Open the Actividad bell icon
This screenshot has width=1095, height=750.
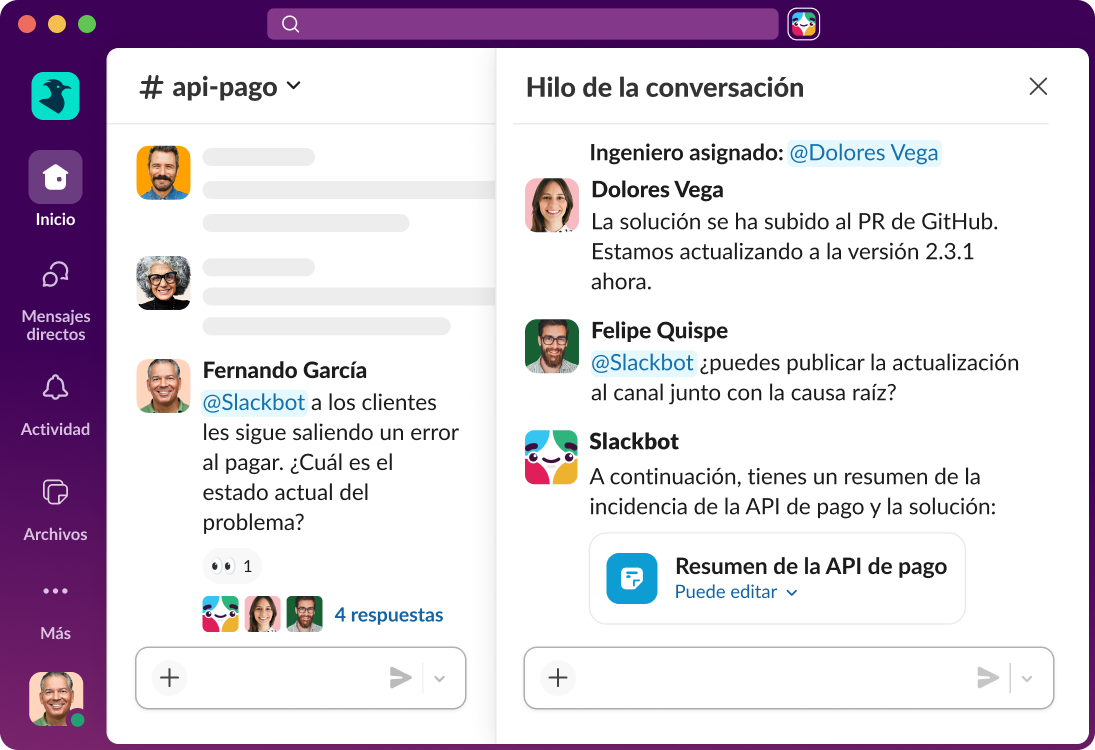click(55, 387)
